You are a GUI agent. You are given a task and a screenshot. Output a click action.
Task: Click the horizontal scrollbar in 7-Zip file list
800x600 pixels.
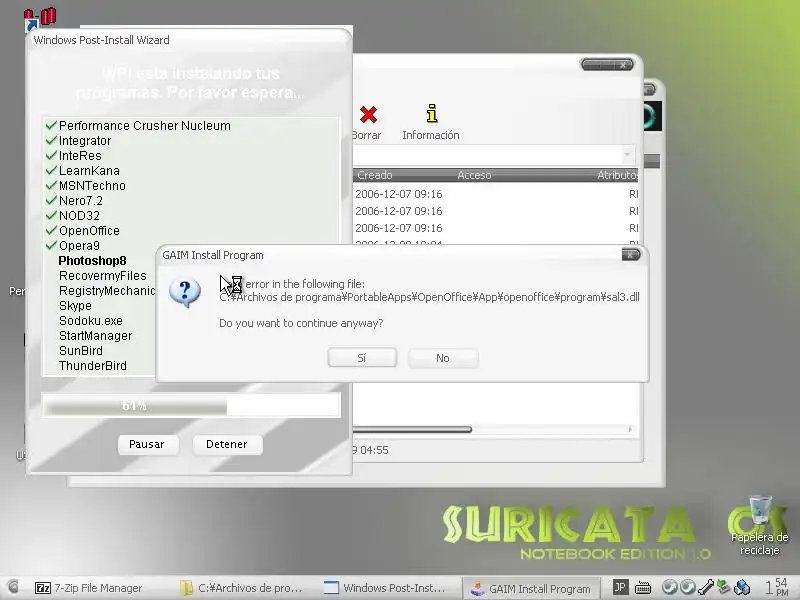[412, 430]
